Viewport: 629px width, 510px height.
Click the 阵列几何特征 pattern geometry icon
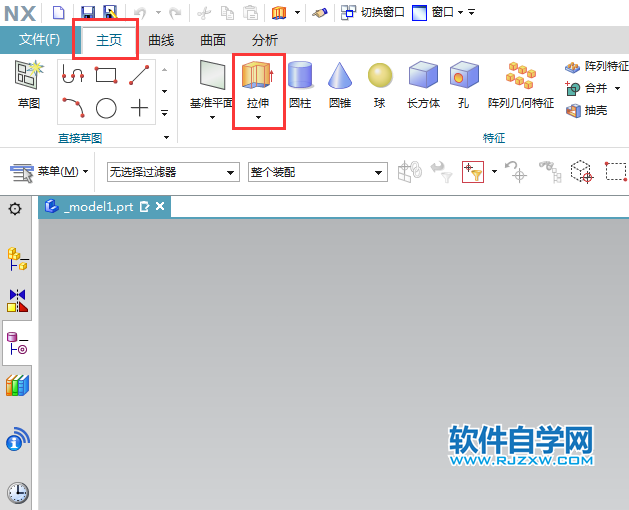tap(520, 78)
